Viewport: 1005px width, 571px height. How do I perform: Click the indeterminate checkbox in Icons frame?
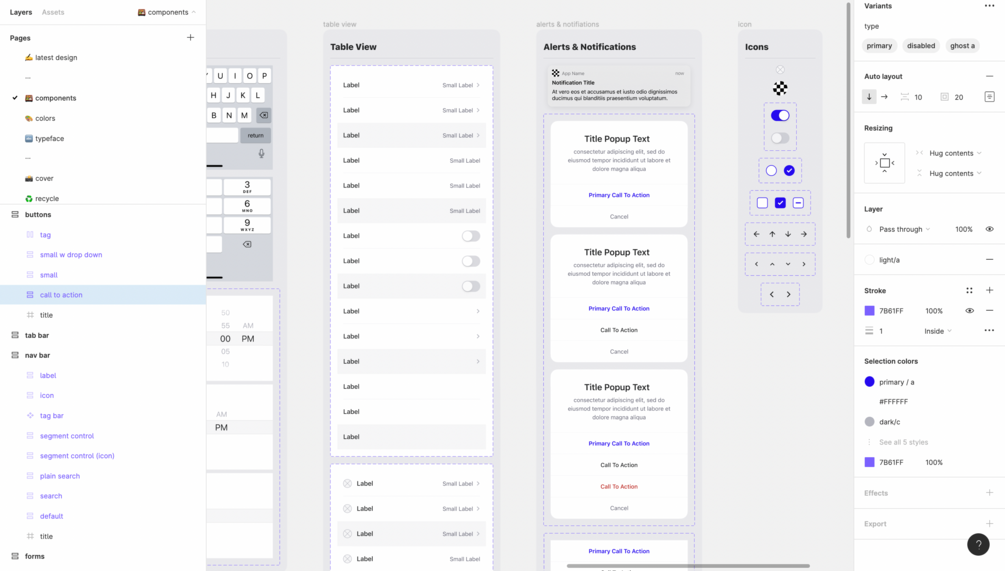click(x=798, y=203)
